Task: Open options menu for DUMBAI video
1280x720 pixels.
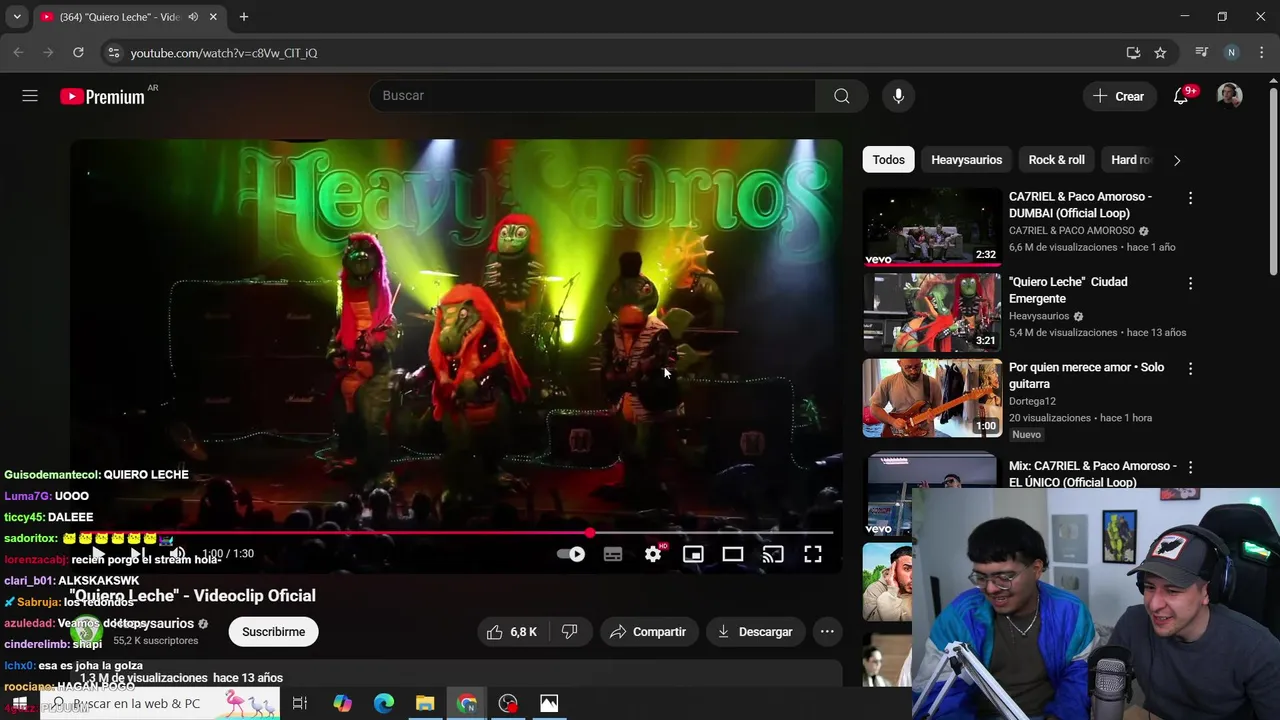Action: point(1190,199)
